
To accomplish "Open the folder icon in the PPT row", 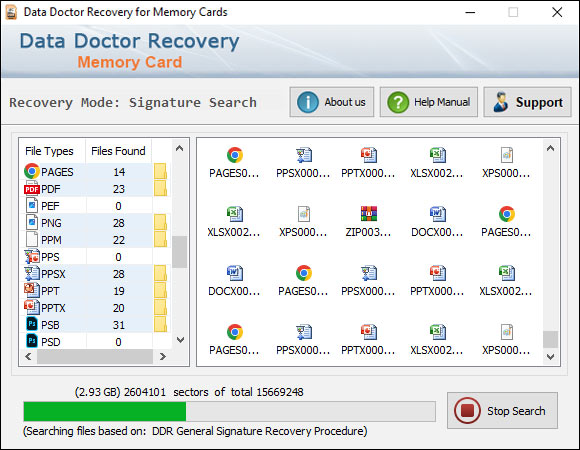I will 160,291.
